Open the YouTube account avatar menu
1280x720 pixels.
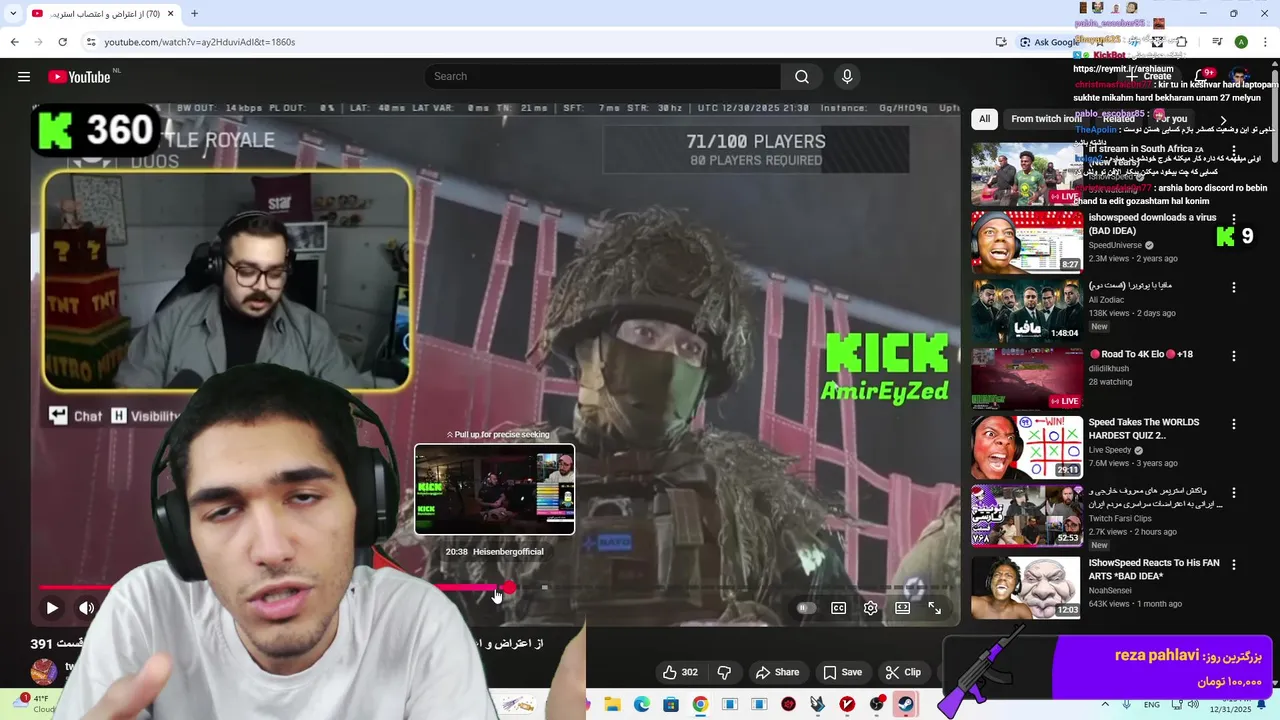coord(1240,77)
